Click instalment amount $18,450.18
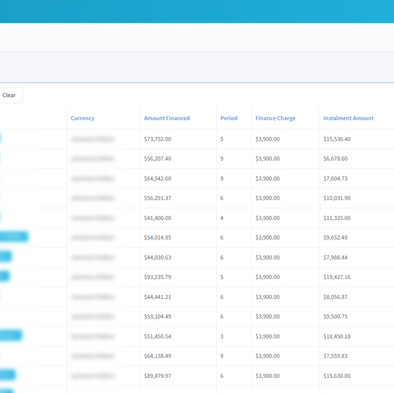 coord(337,336)
